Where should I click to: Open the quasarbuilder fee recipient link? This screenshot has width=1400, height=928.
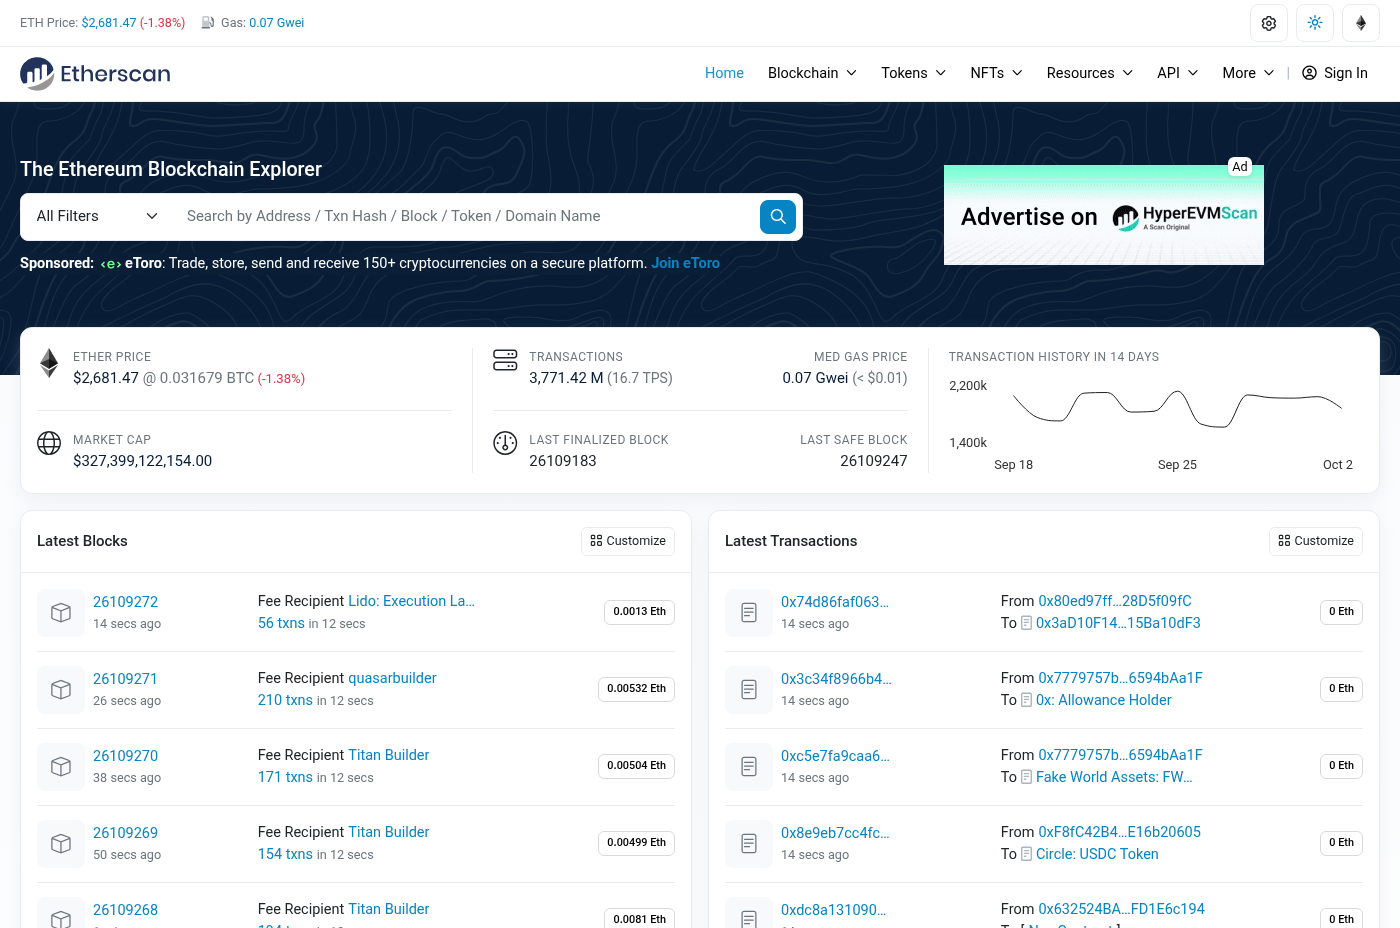click(x=392, y=678)
